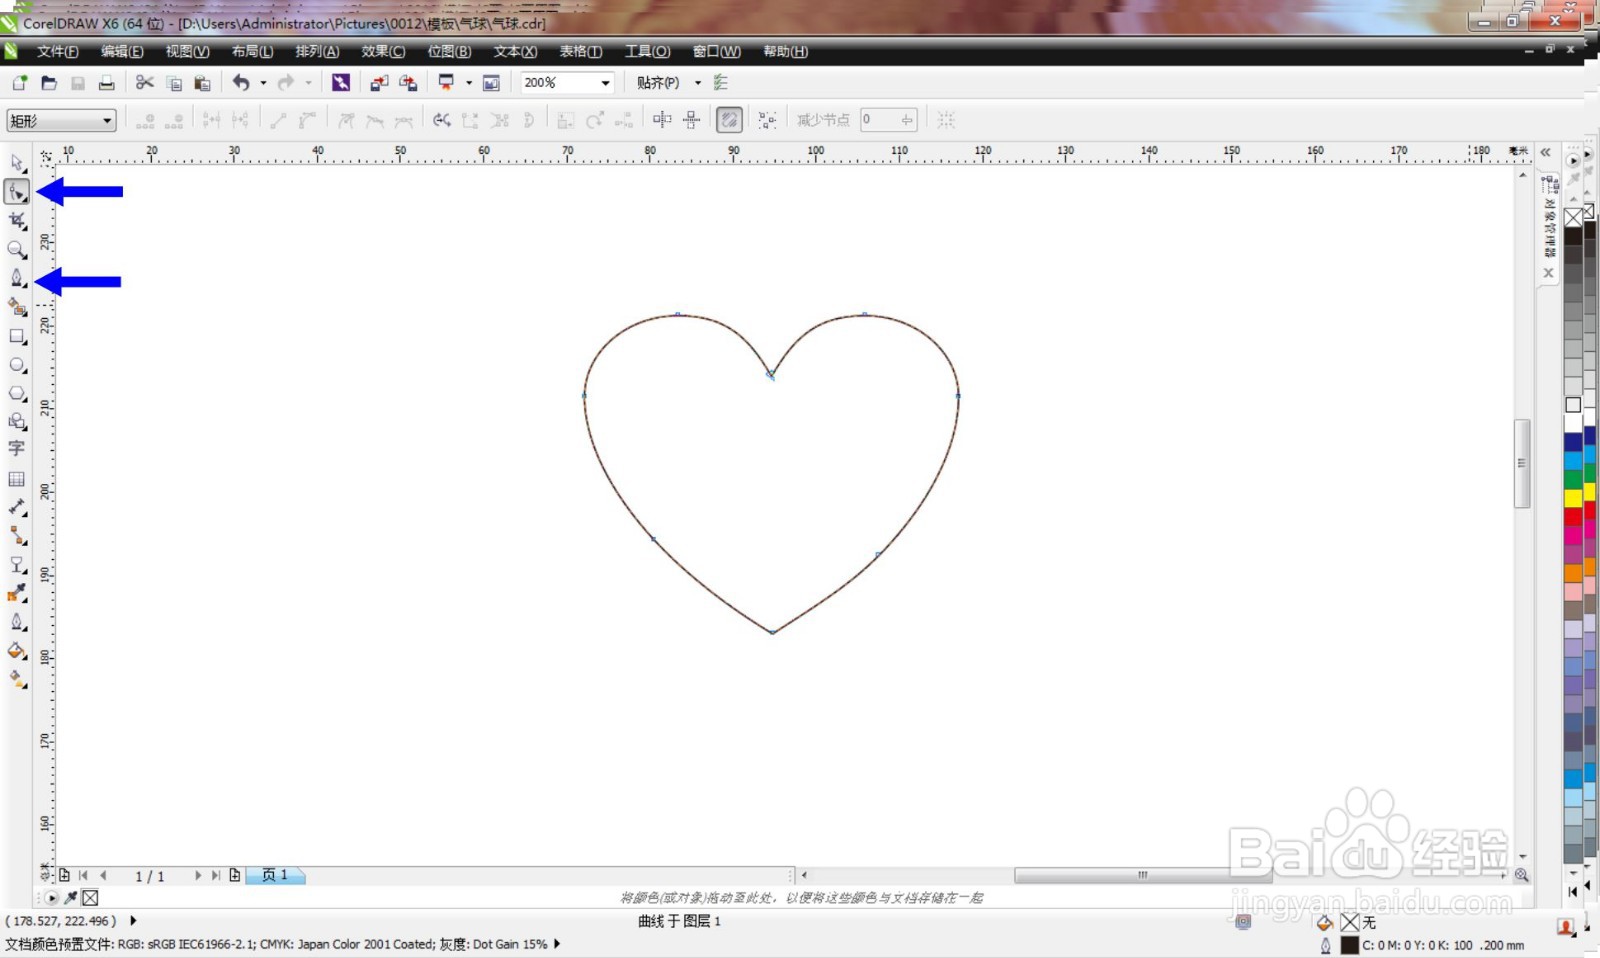Open the 位图(B) menu
This screenshot has height=958, width=1600.
coord(449,51)
